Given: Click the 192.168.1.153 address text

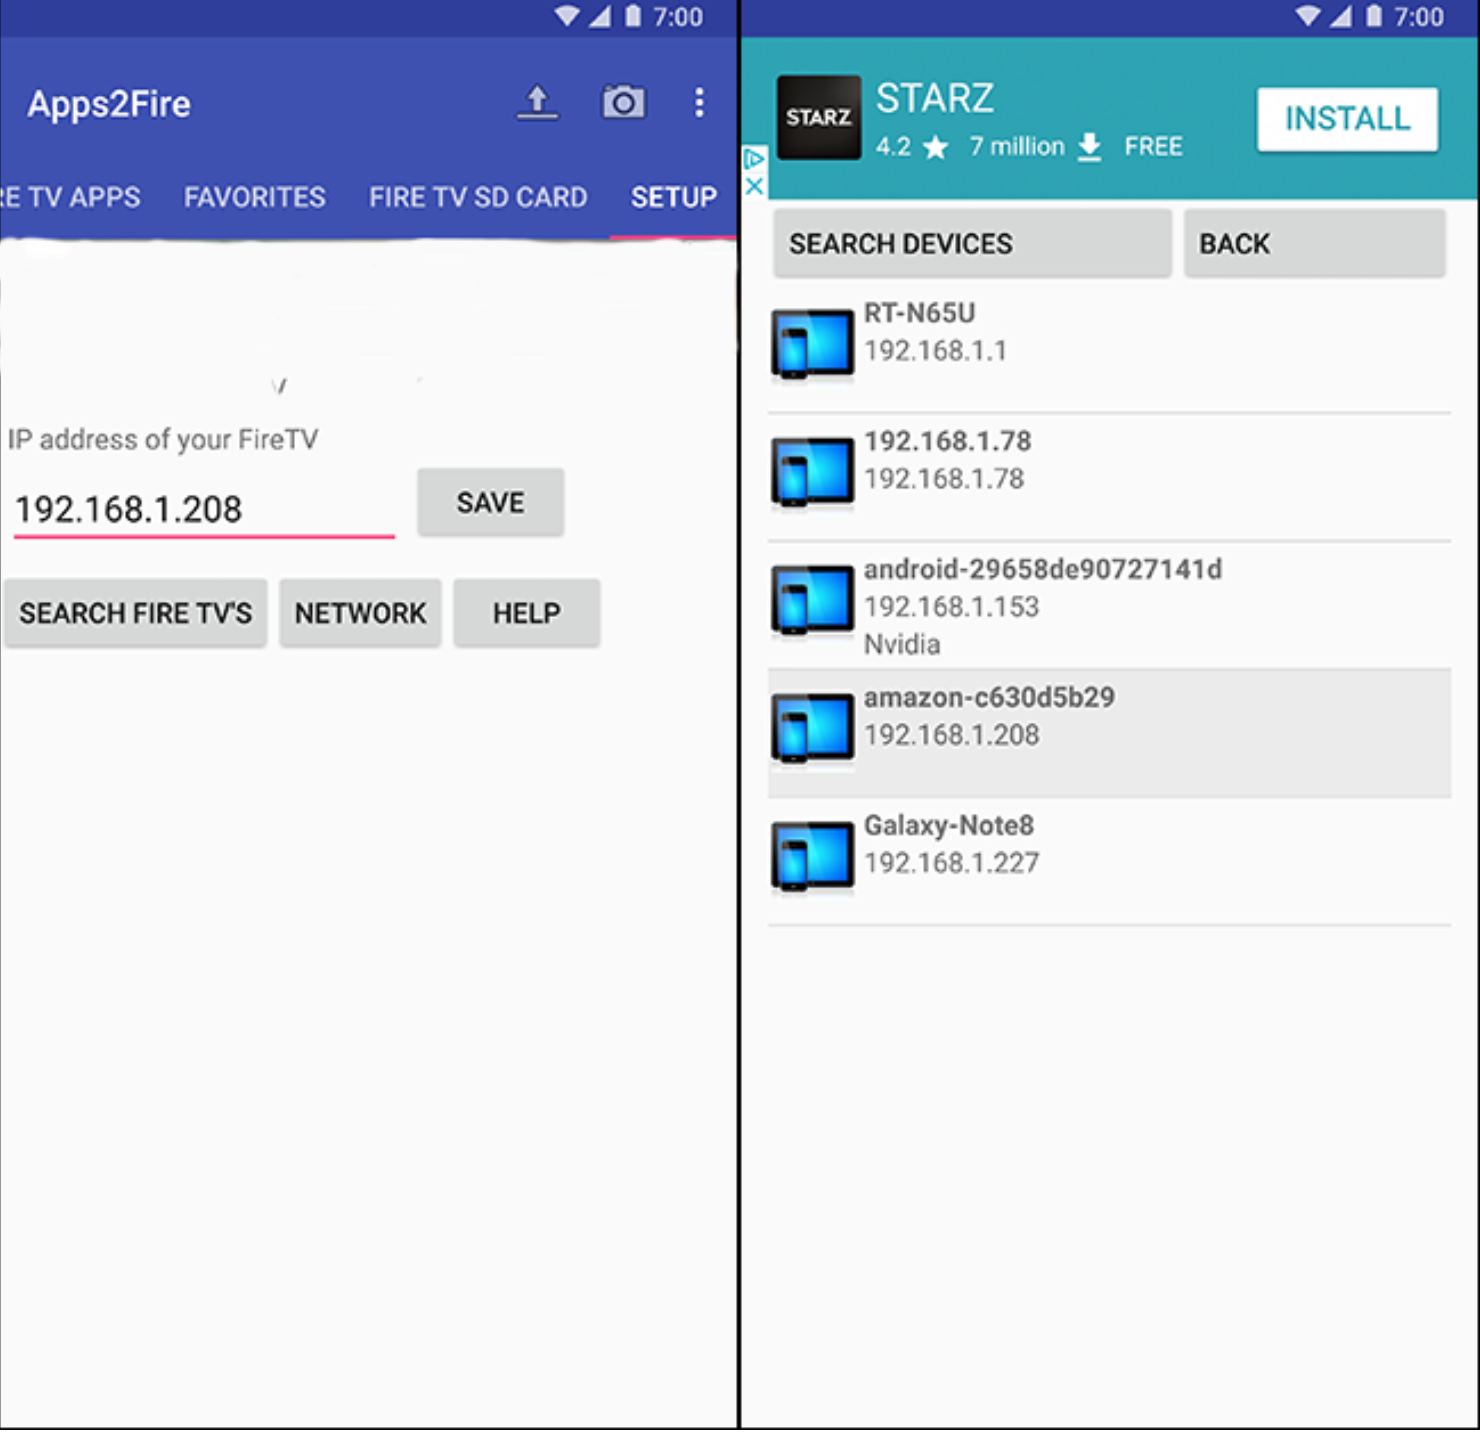Looking at the screenshot, I should [952, 607].
